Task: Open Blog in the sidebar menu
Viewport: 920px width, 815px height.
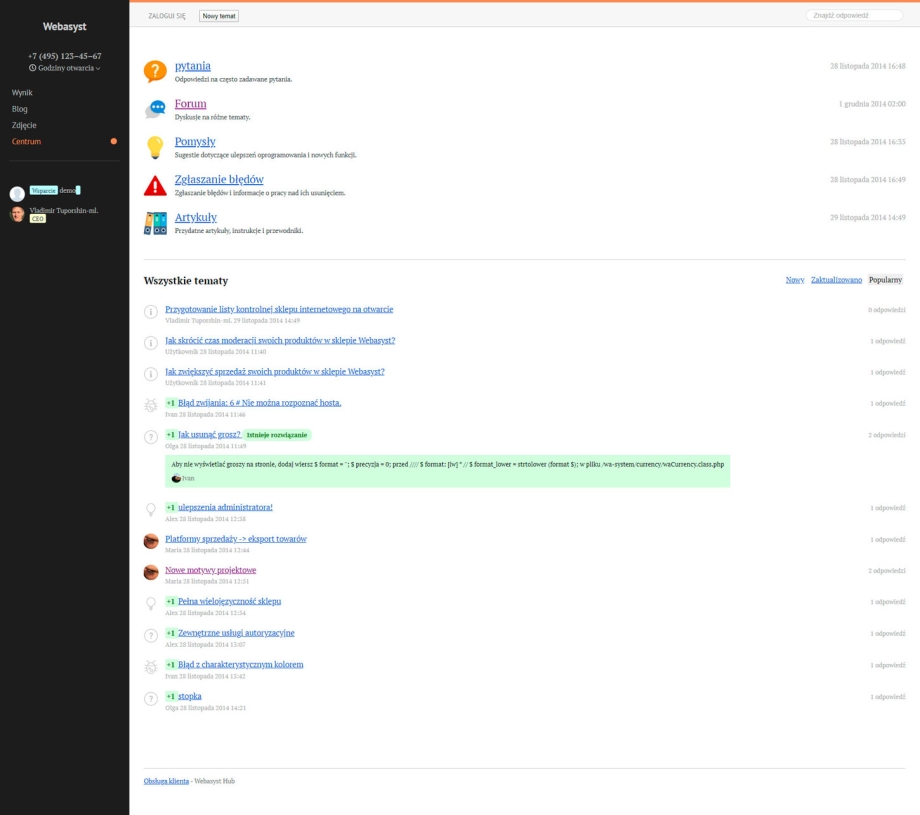Action: click(20, 109)
